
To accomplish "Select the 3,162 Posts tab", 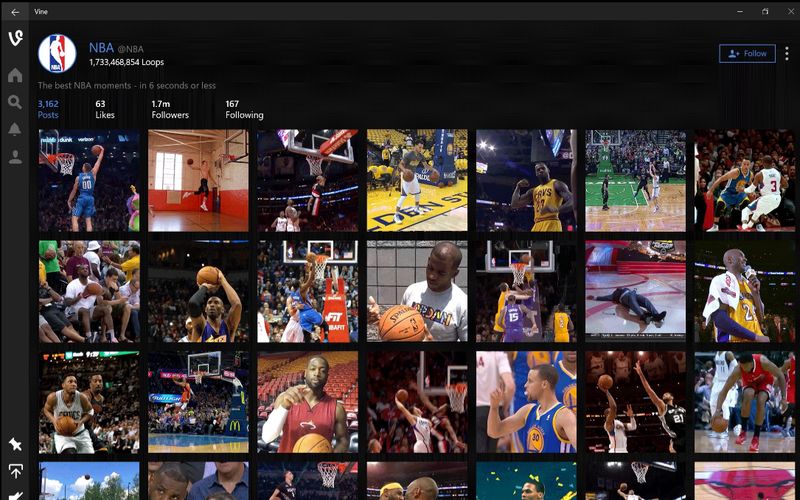I will [x=48, y=109].
